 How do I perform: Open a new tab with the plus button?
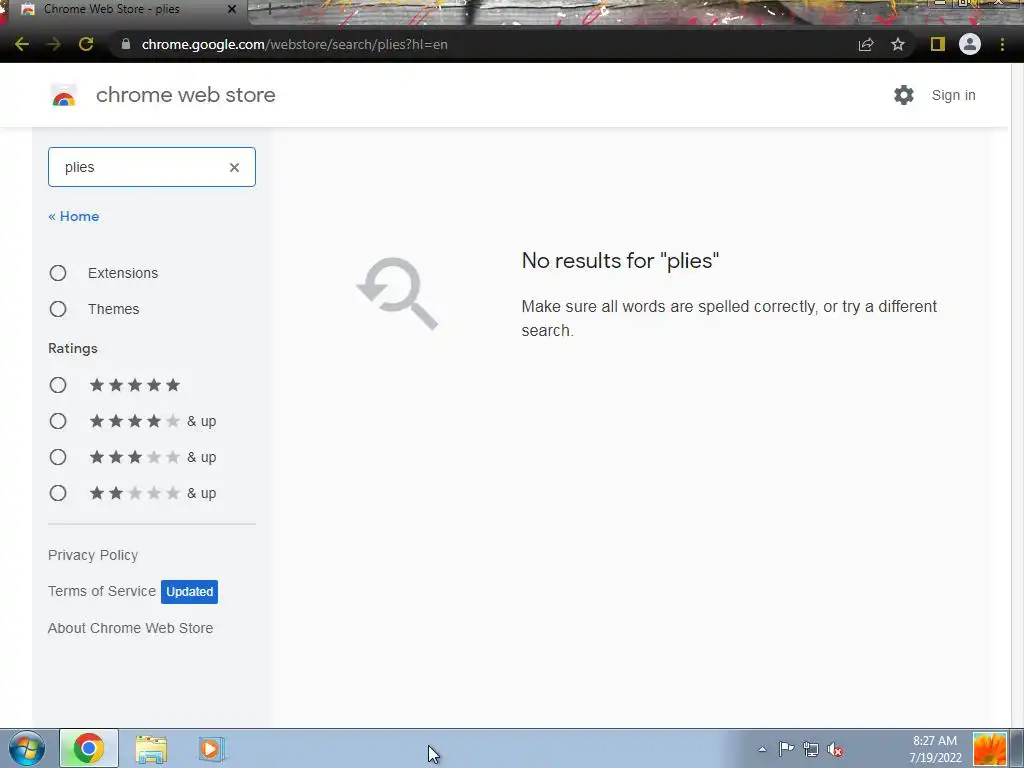pyautogui.click(x=269, y=8)
